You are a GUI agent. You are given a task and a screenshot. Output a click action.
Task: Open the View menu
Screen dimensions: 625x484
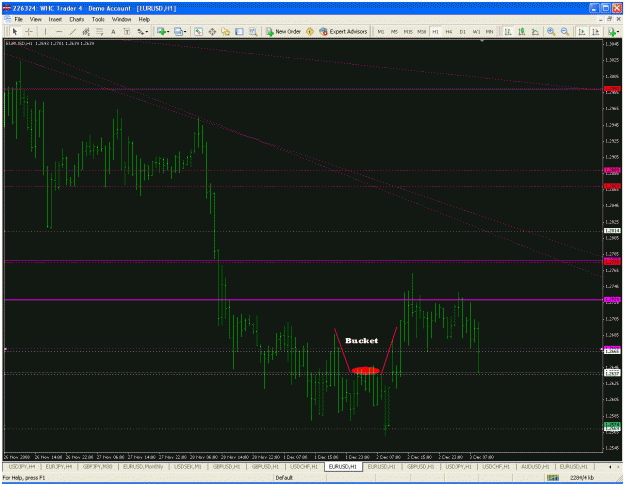coord(35,19)
